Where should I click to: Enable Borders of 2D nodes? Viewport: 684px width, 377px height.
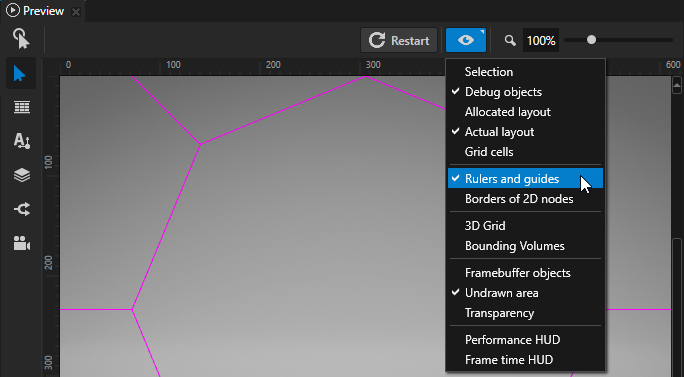pyautogui.click(x=525, y=199)
